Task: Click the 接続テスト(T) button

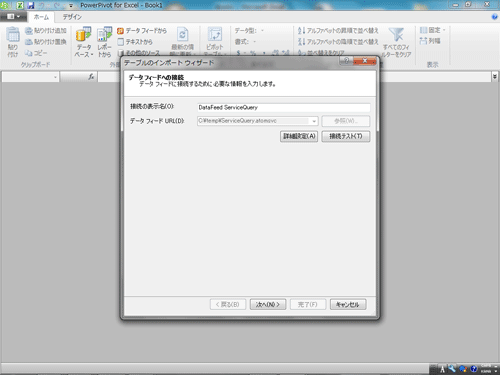Action: coord(346,136)
